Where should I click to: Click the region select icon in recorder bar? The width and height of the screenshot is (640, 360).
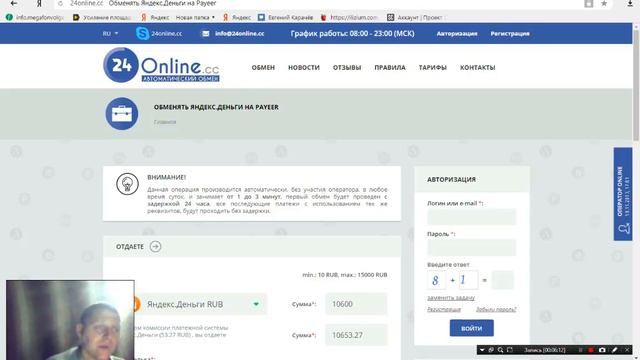pos(509,350)
